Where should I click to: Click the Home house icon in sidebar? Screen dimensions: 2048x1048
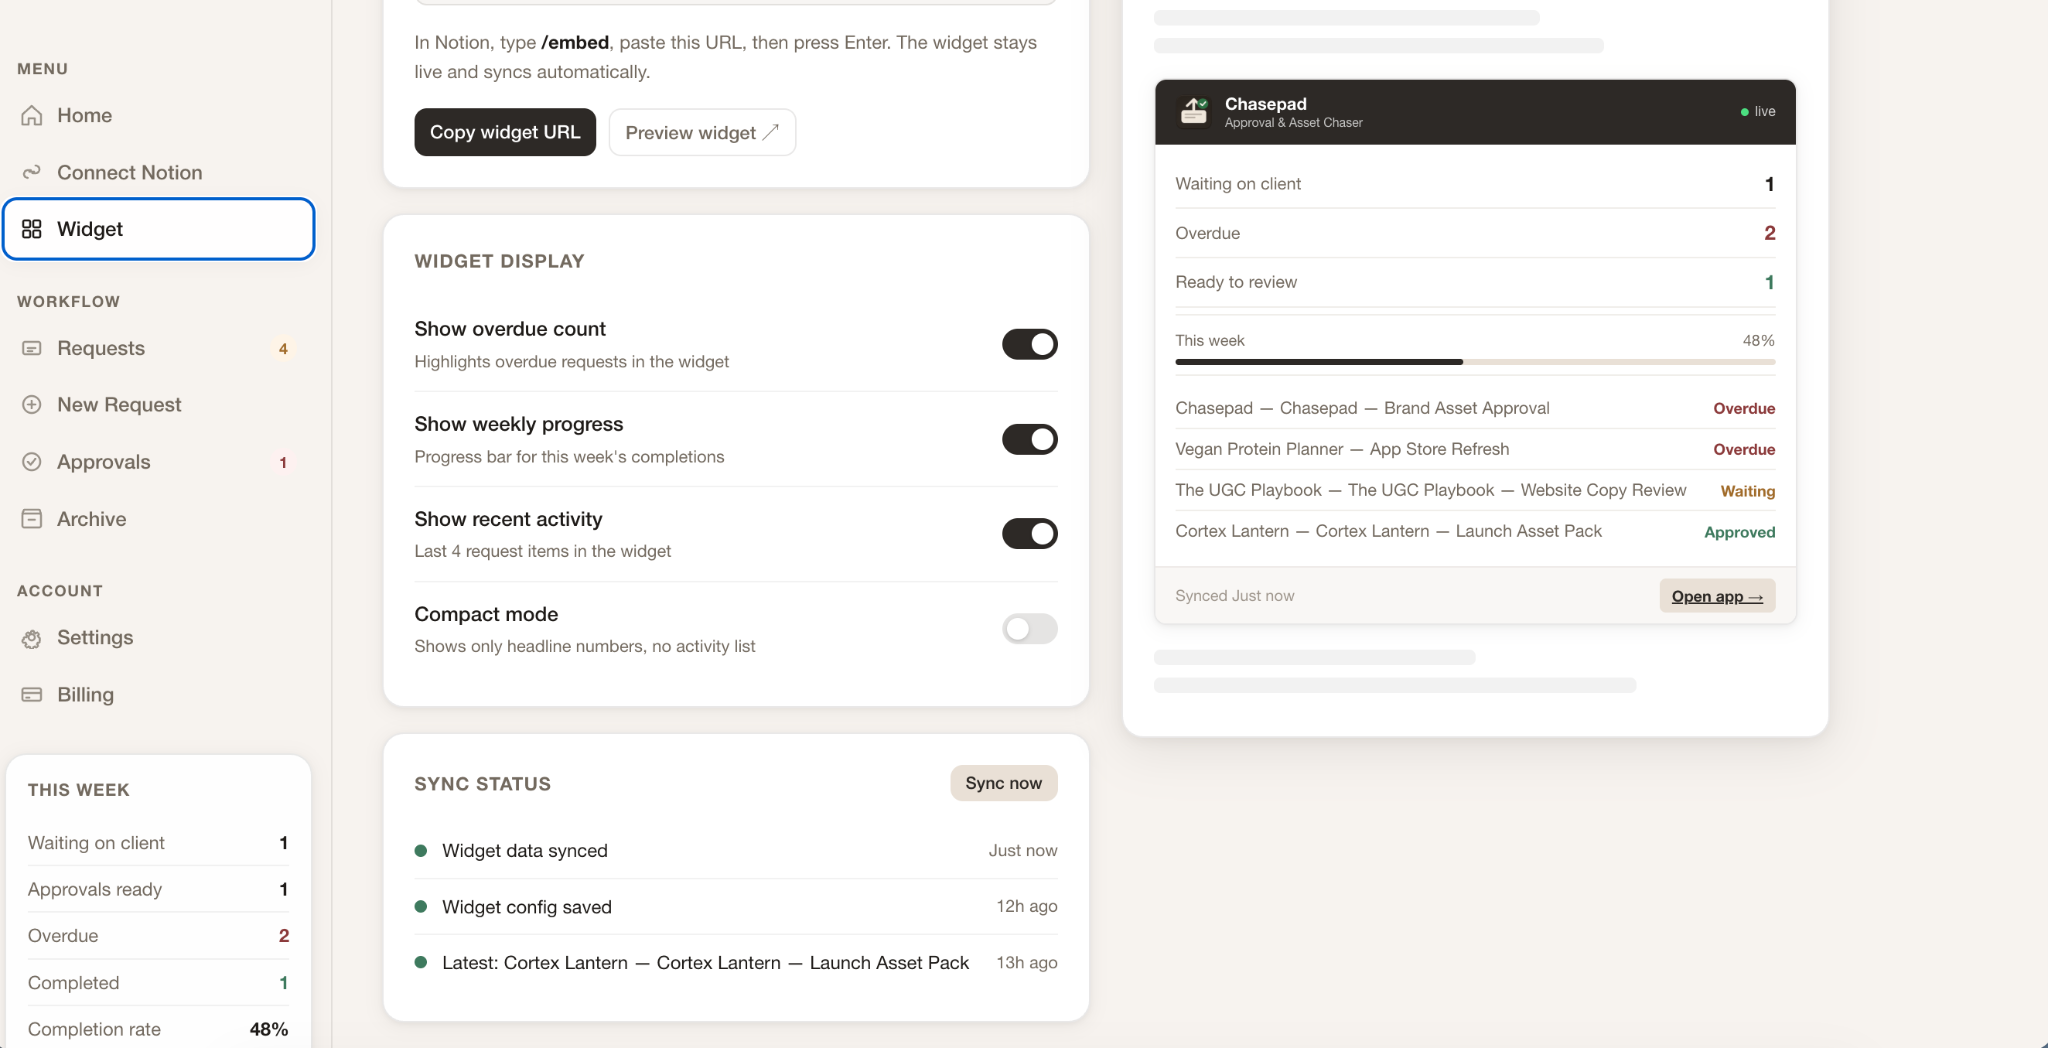pos(32,115)
